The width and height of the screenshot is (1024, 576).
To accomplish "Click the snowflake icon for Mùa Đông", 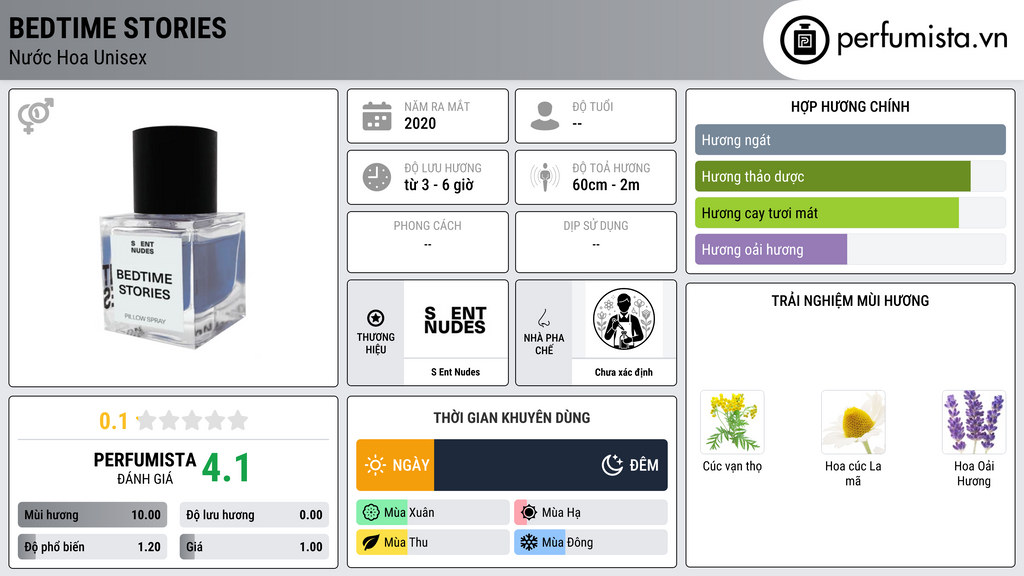I will [529, 543].
